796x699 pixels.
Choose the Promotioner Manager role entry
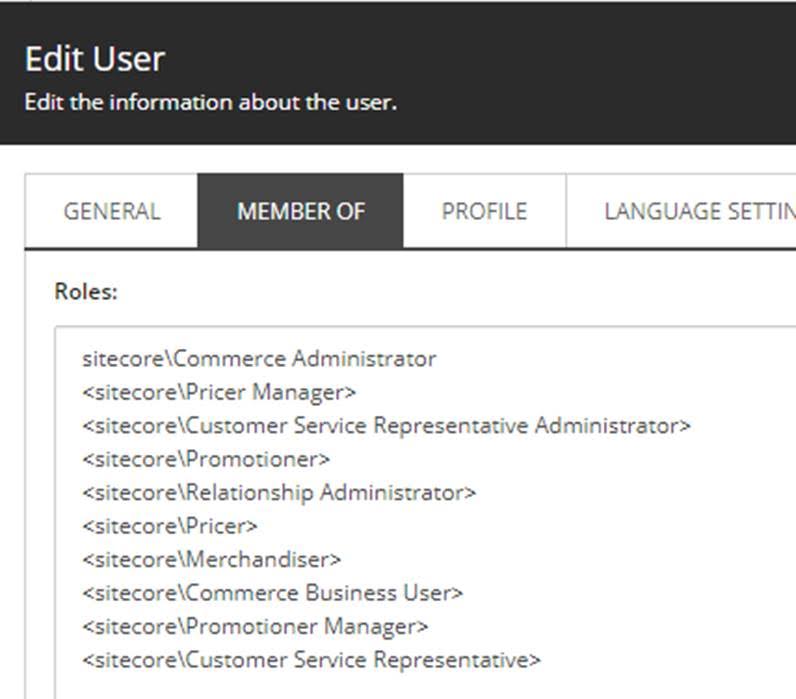(255, 627)
